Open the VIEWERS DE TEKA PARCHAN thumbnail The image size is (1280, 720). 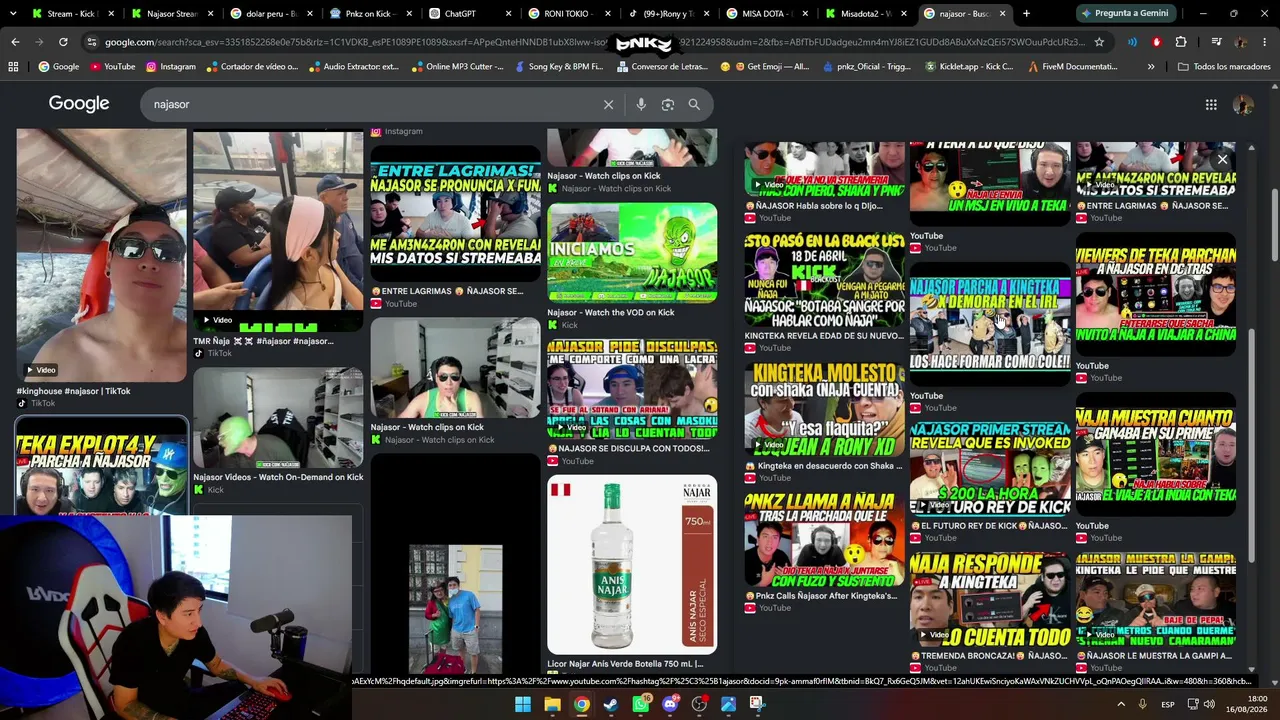point(1156,294)
